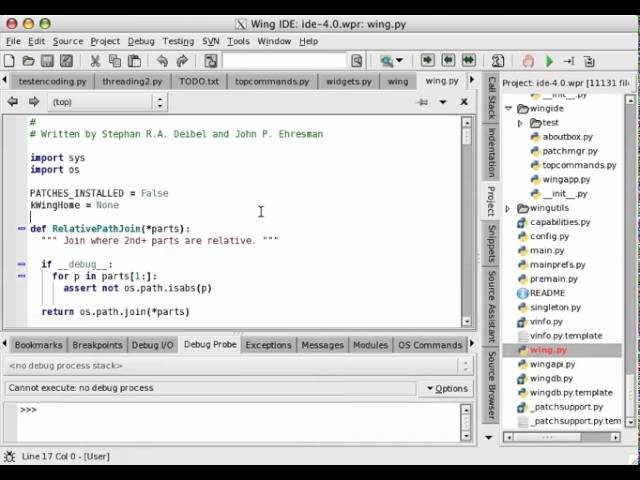Switch to the topcommands.py editor tab
This screenshot has width=640, height=480.
point(272,81)
